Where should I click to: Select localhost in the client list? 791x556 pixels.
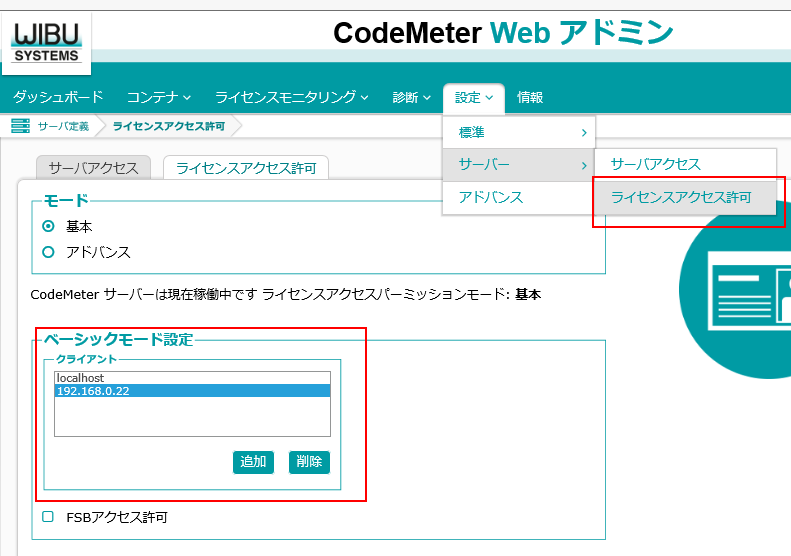click(x=192, y=378)
